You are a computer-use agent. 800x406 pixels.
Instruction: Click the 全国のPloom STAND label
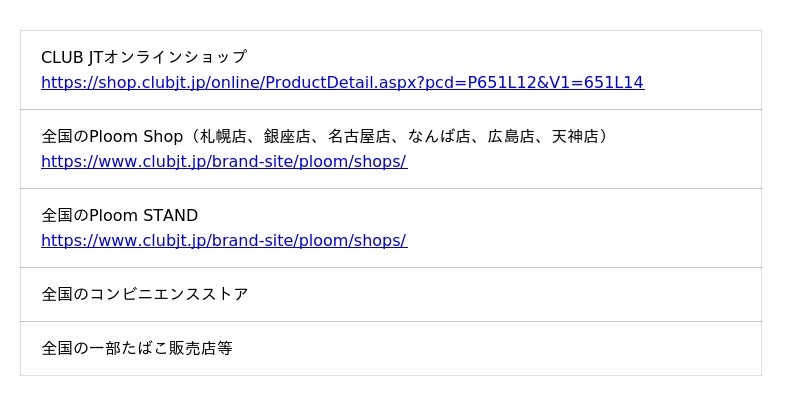tap(119, 216)
